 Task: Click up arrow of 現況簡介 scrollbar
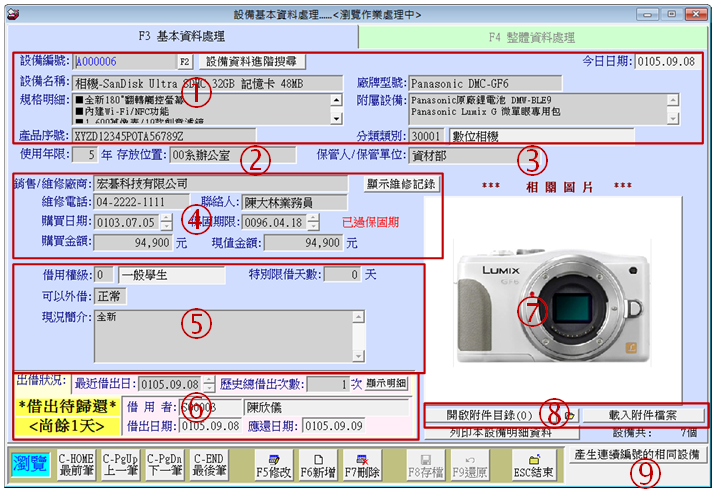[358, 317]
